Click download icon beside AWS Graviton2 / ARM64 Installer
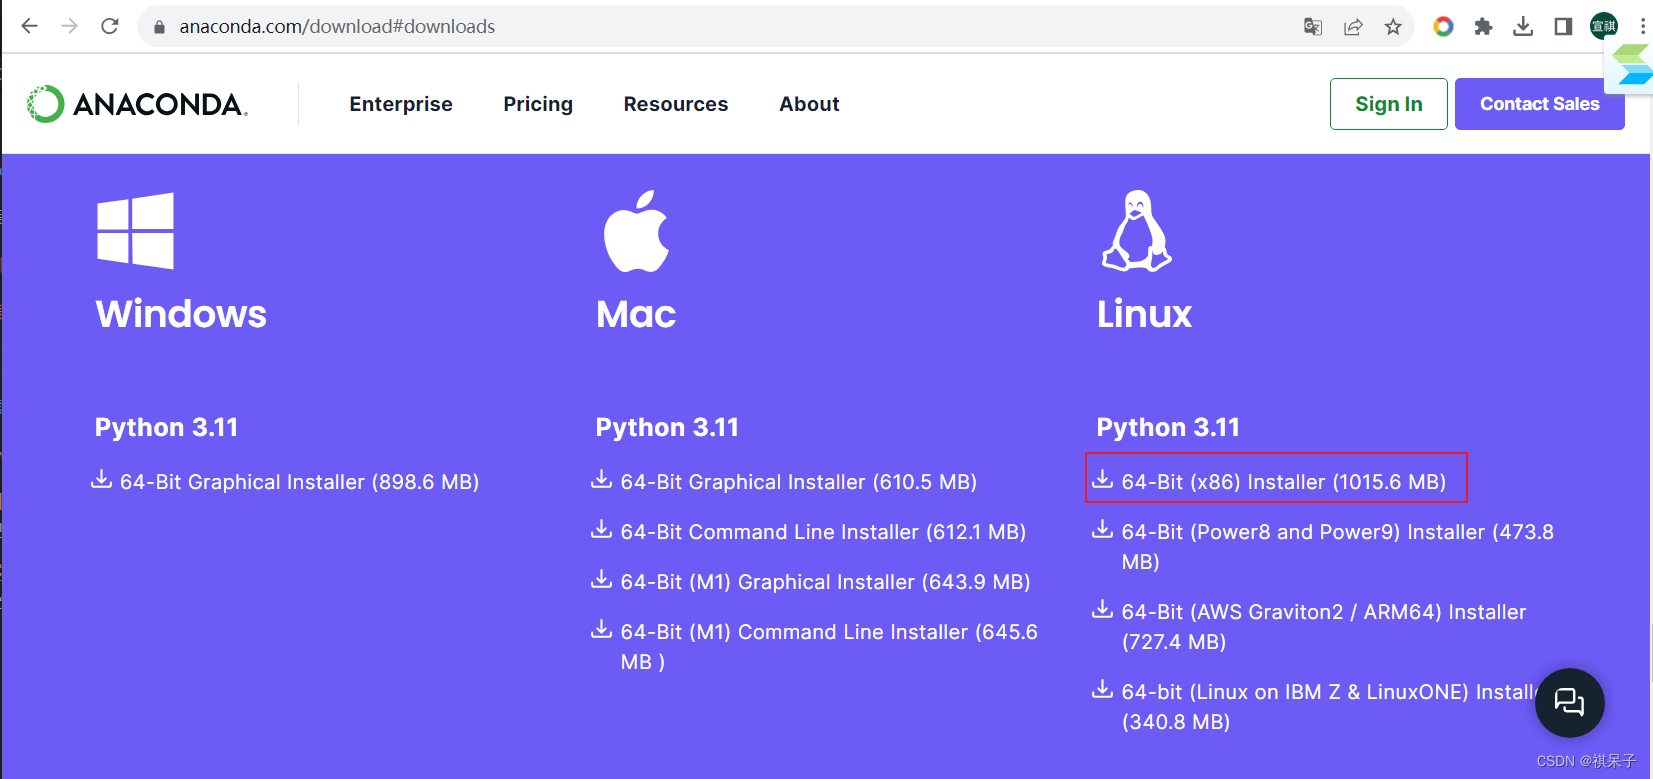 1102,609
